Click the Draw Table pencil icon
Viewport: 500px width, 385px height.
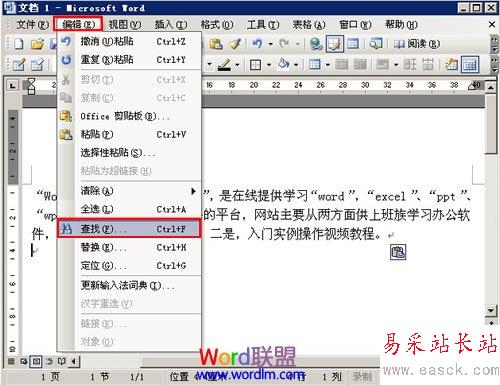[x=18, y=64]
